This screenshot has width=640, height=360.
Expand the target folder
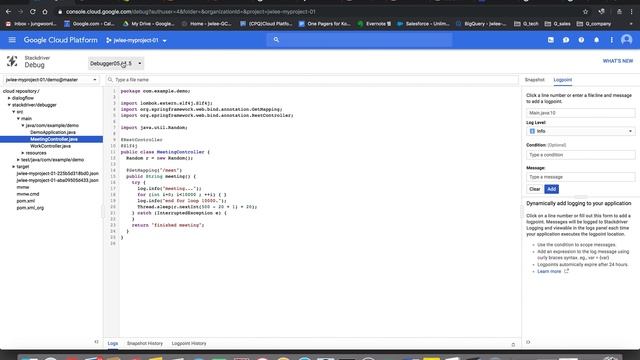(13, 167)
